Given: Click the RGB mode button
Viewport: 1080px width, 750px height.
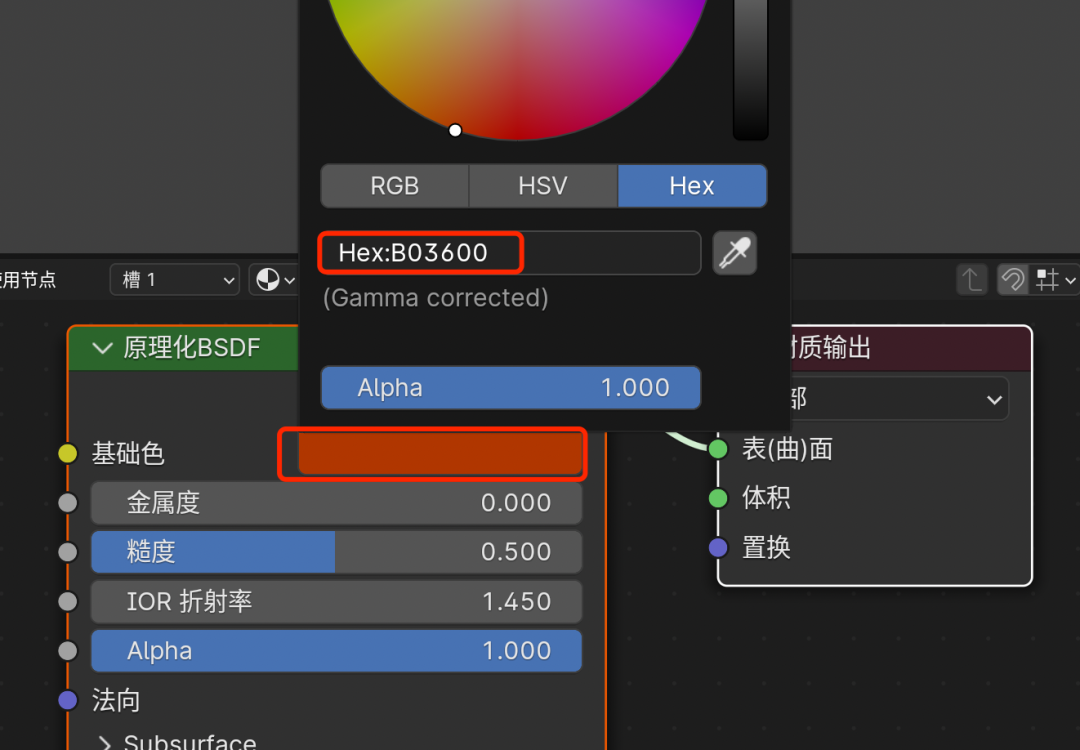Looking at the screenshot, I should [x=394, y=186].
